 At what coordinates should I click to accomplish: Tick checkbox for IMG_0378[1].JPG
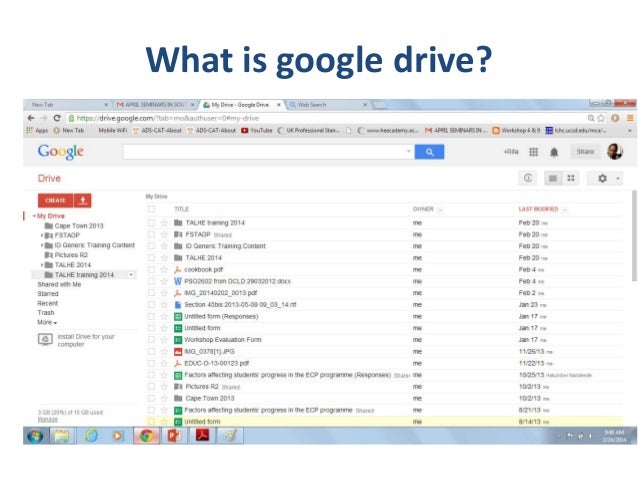click(x=151, y=352)
